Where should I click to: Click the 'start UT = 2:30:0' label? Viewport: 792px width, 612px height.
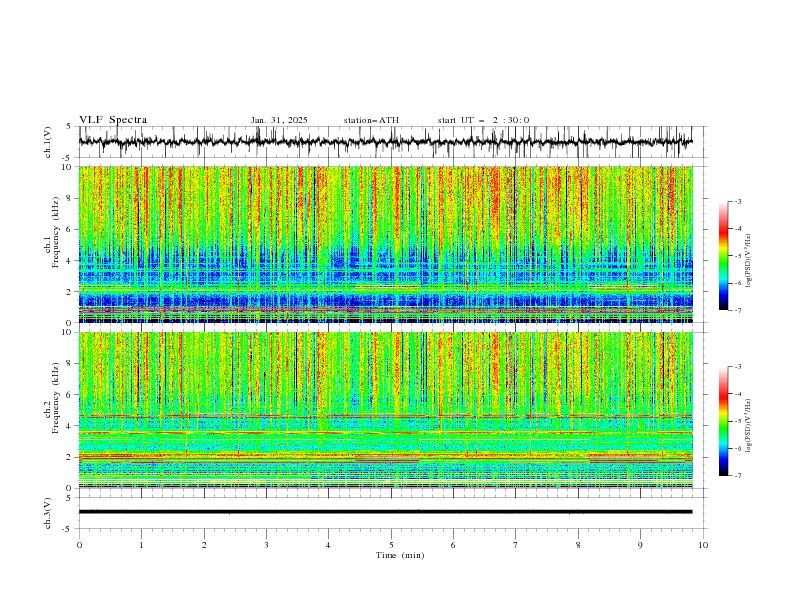click(x=483, y=120)
